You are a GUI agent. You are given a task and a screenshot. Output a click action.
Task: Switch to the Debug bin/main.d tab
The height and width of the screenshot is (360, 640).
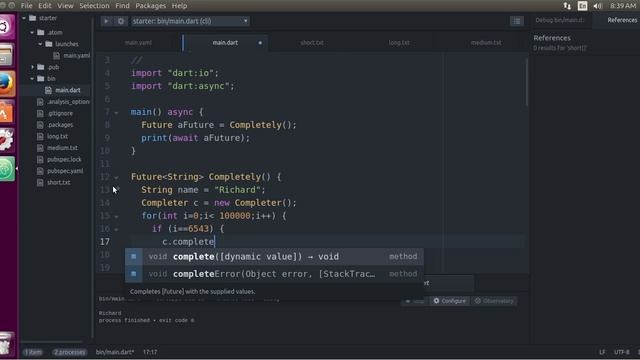560,20
